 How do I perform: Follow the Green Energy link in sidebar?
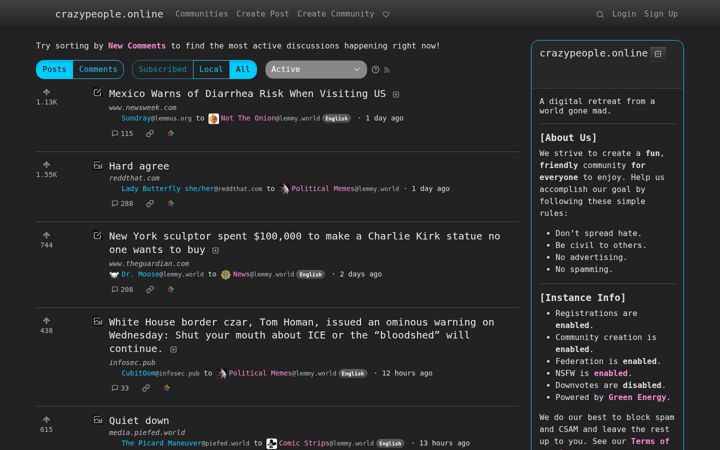click(637, 398)
